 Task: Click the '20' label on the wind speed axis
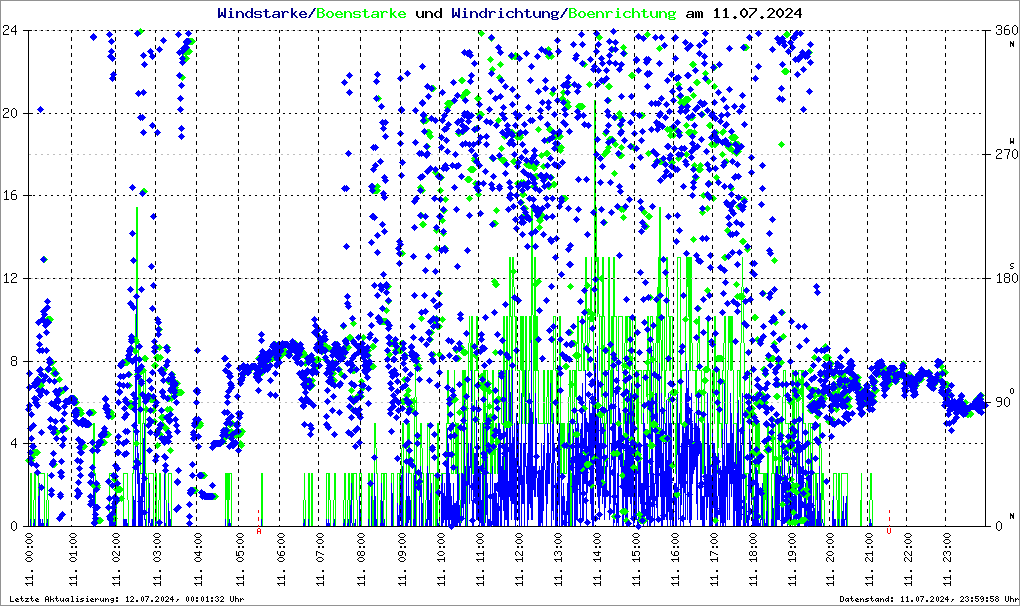10,112
